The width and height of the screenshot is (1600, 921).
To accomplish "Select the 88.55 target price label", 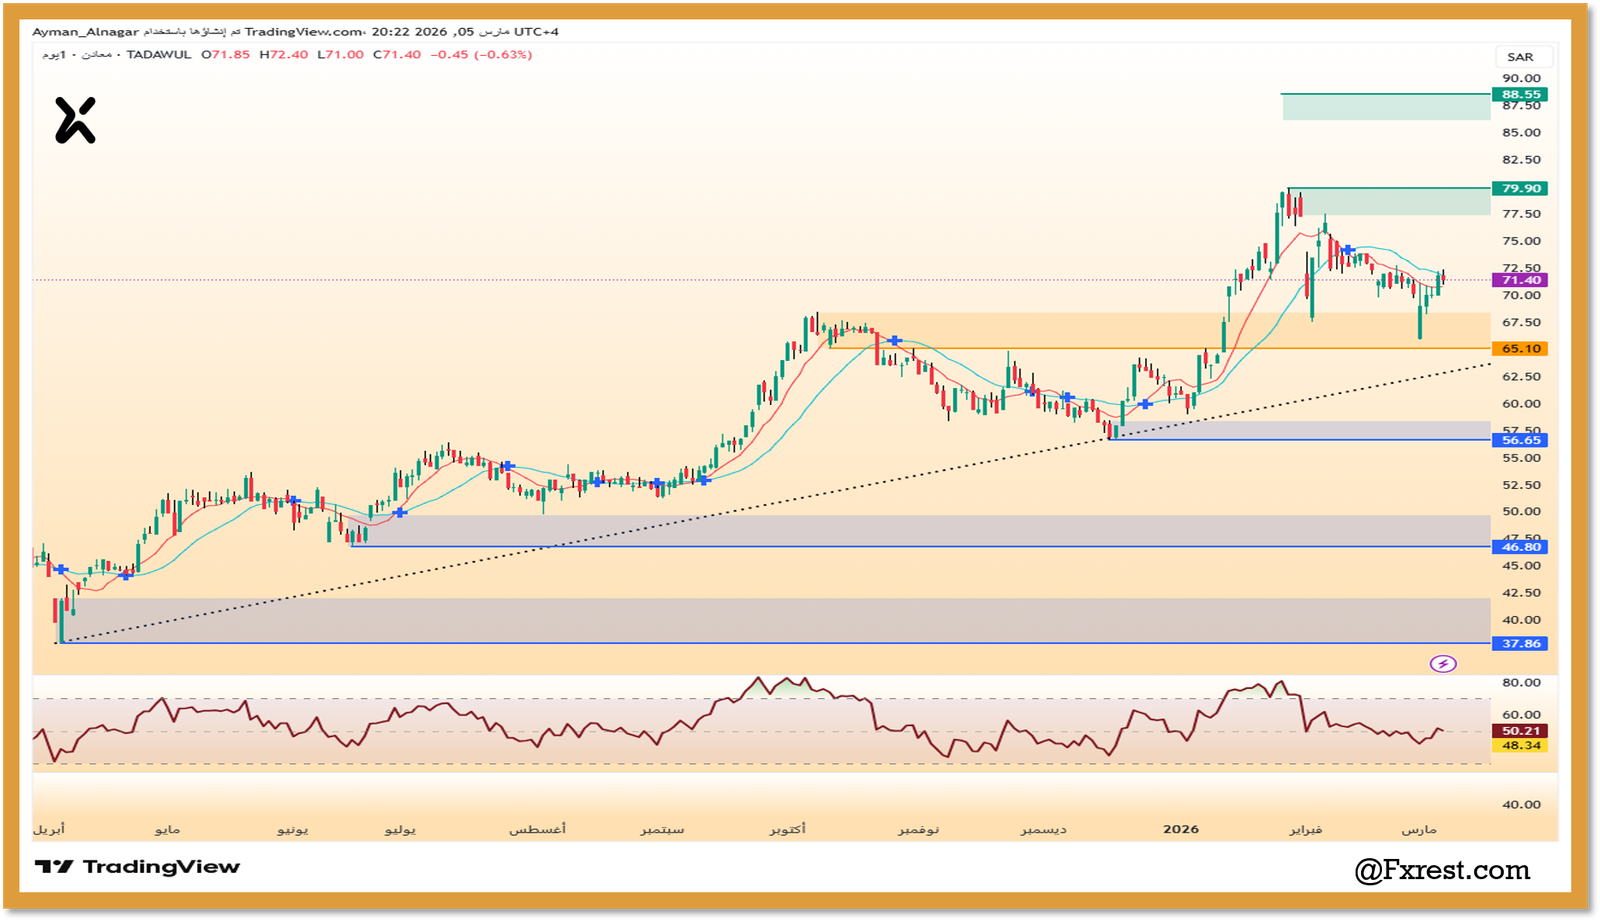I will tap(1520, 95).
